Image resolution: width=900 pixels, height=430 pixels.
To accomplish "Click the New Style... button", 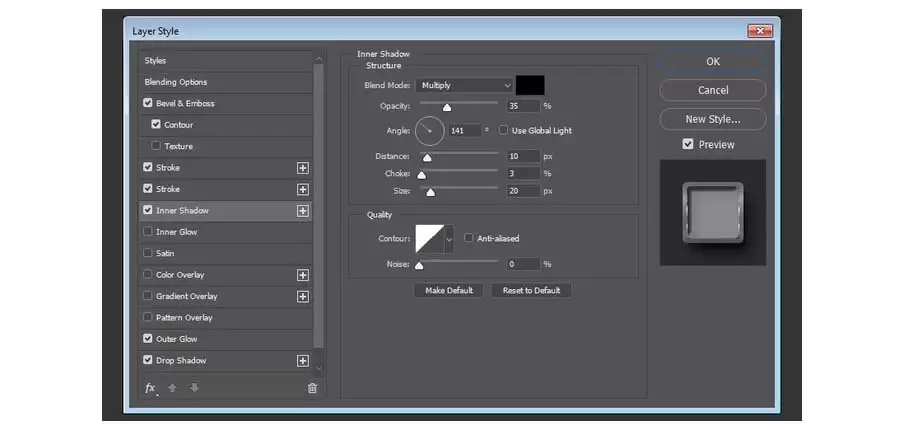I will [713, 119].
